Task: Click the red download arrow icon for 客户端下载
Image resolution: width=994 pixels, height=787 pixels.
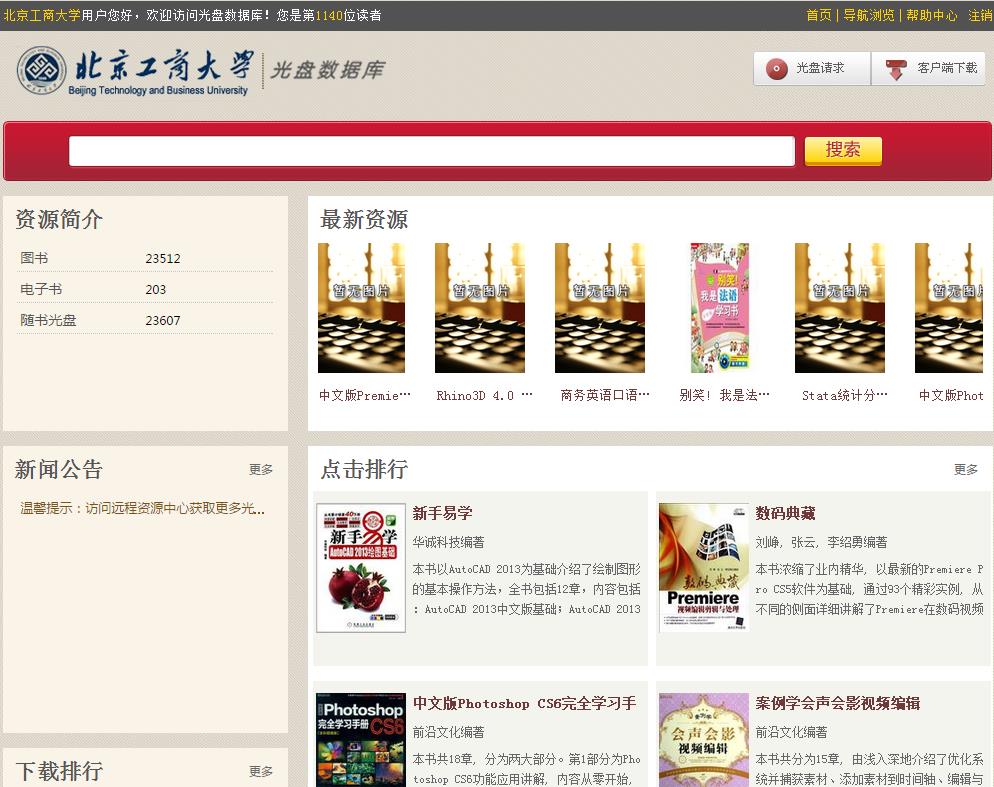Action: tap(896, 69)
